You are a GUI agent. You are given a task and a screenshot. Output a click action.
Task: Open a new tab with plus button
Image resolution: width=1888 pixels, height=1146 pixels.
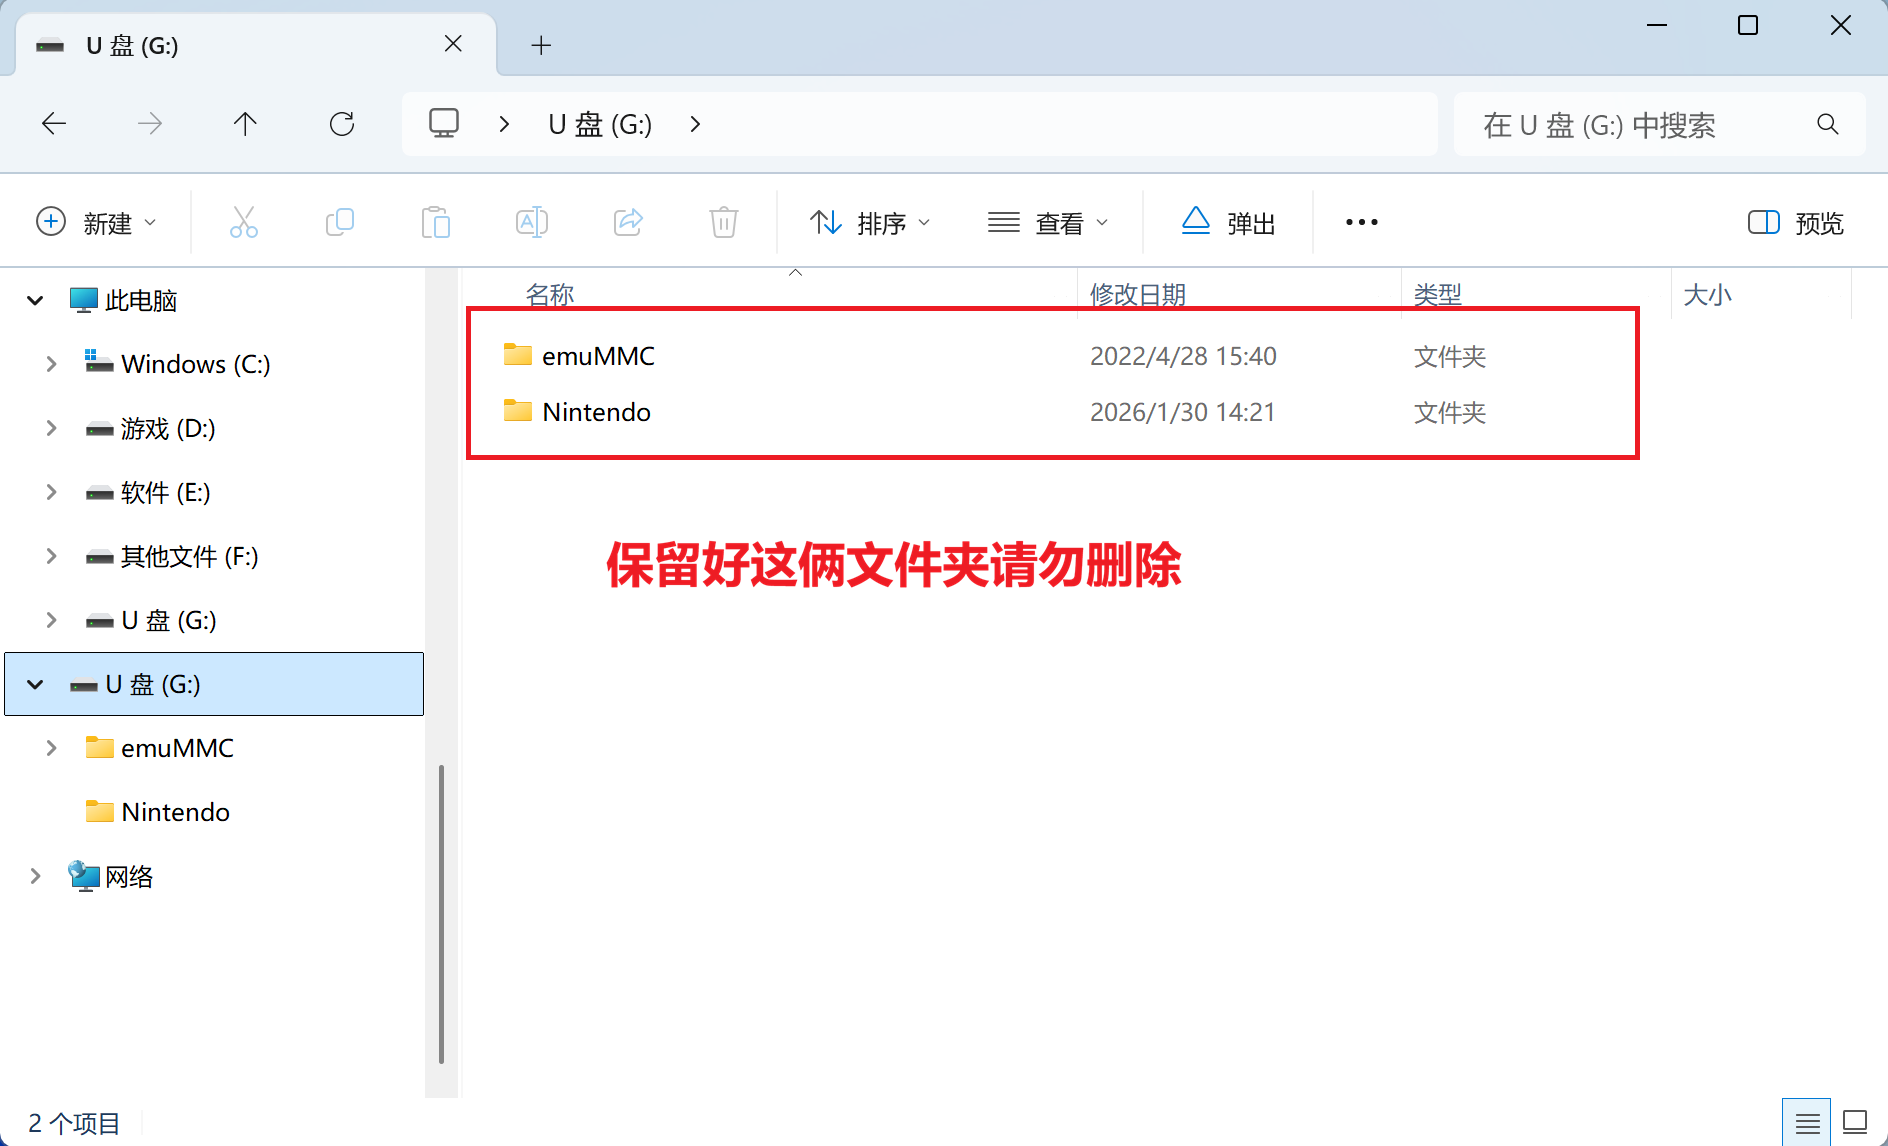[541, 45]
